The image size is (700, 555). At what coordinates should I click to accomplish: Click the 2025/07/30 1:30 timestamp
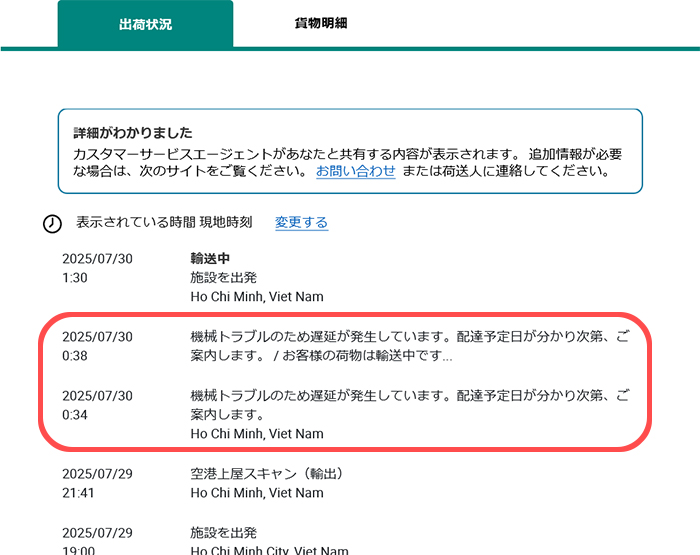[x=97, y=268]
